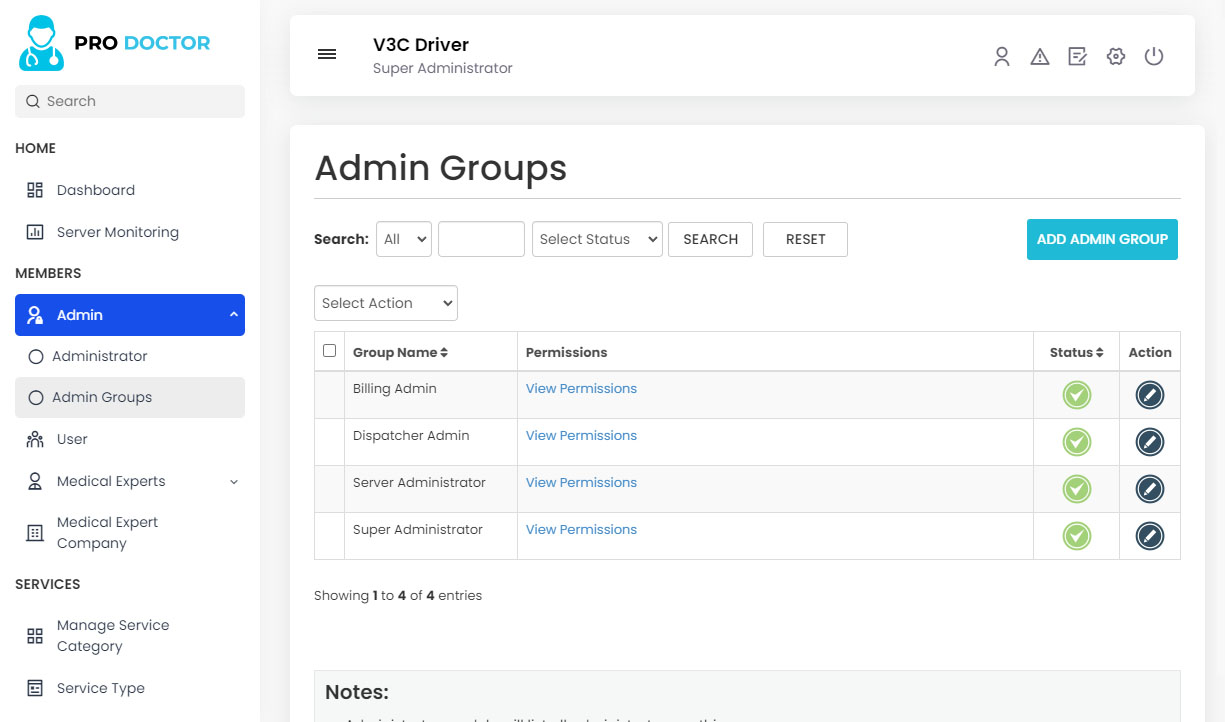Click the green status check for Dispatcher Admin
Viewport: 1225px width, 722px height.
[x=1076, y=441]
